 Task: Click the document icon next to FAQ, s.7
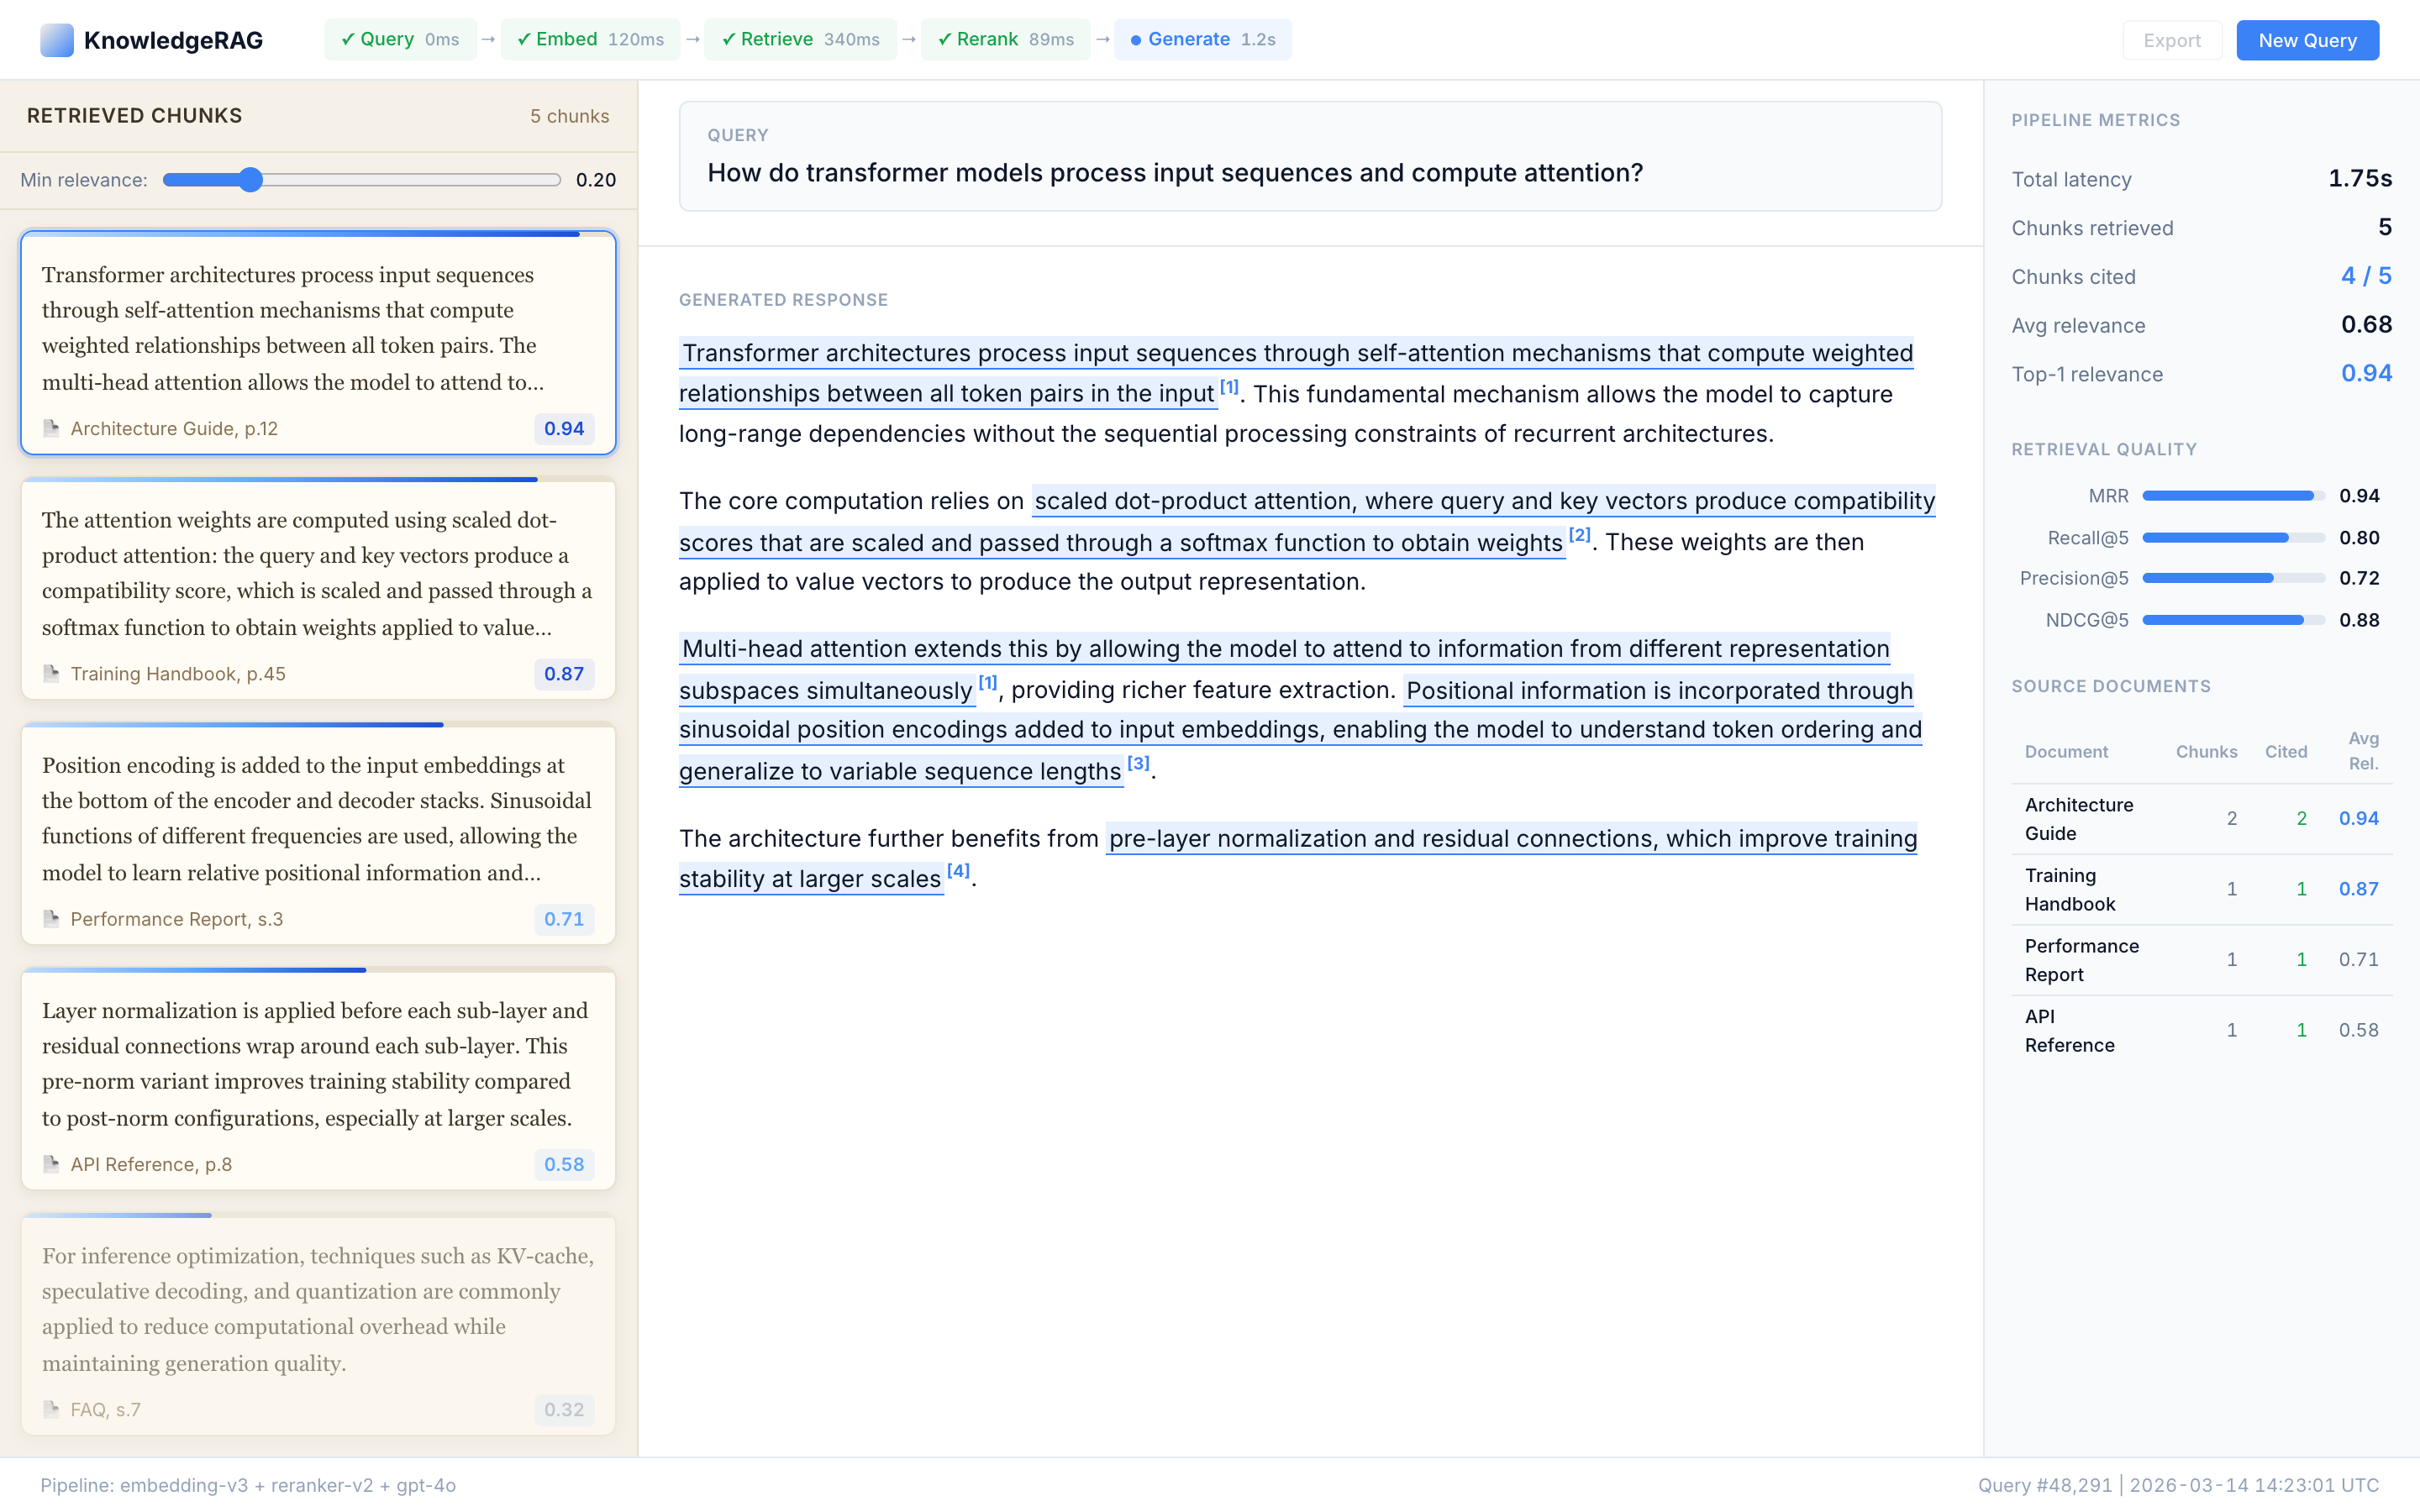click(x=51, y=1410)
